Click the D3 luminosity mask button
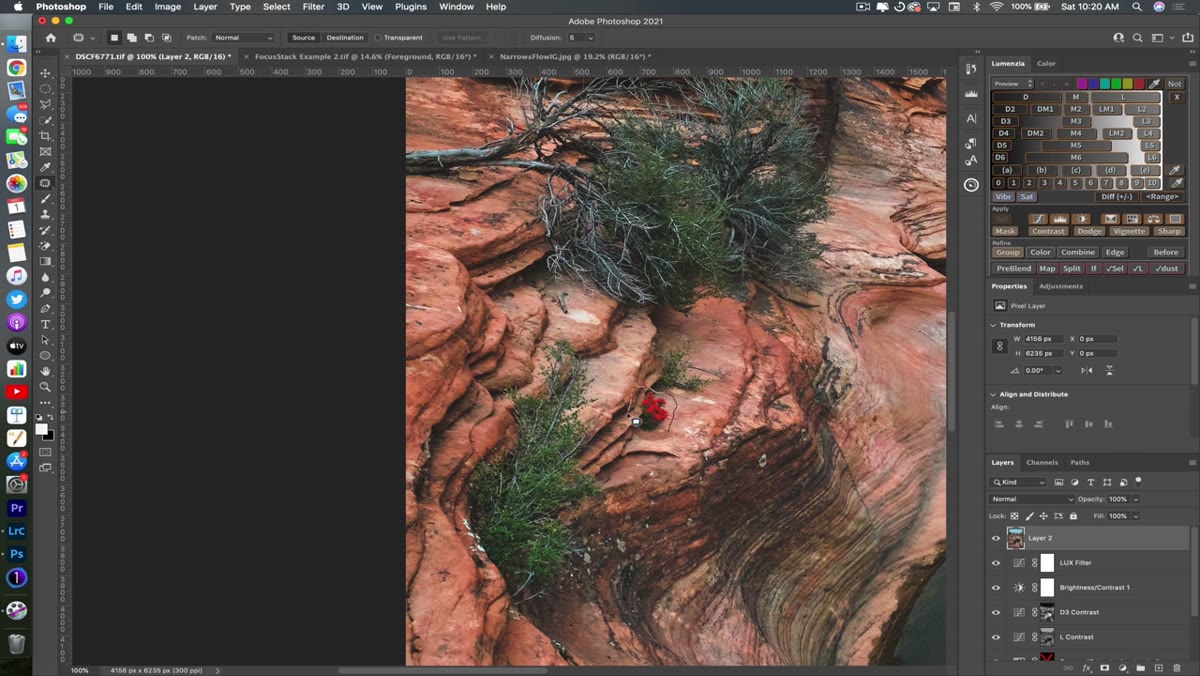1200x676 pixels. pyautogui.click(x=1006, y=121)
